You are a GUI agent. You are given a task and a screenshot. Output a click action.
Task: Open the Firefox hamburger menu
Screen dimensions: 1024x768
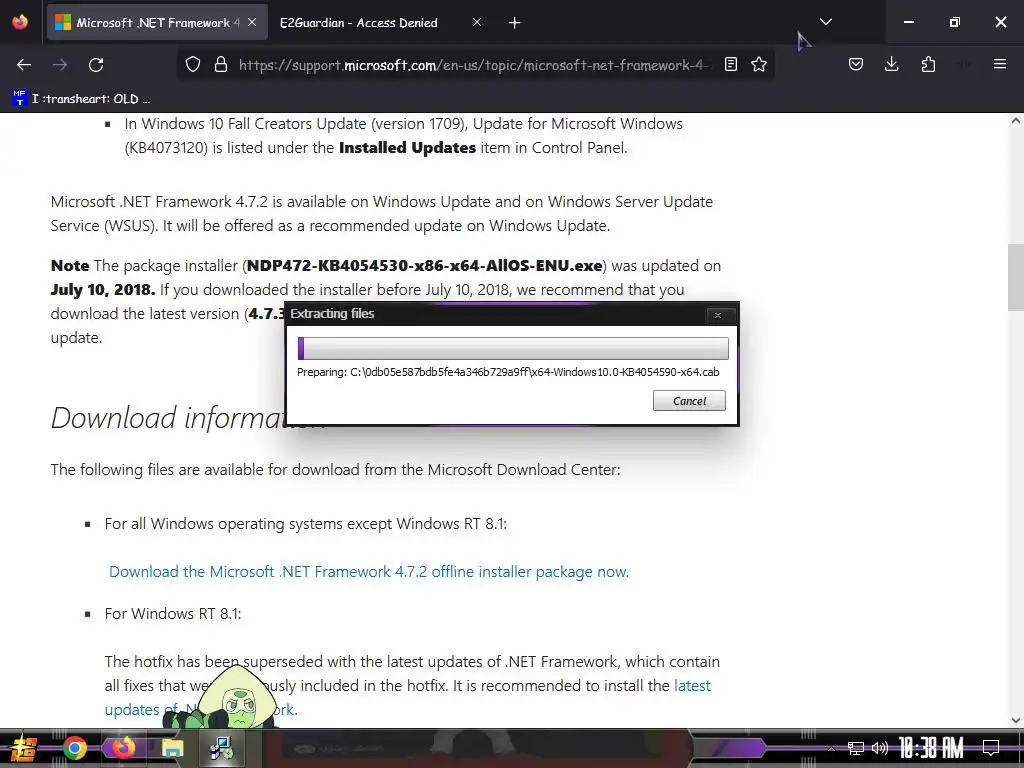click(1000, 64)
